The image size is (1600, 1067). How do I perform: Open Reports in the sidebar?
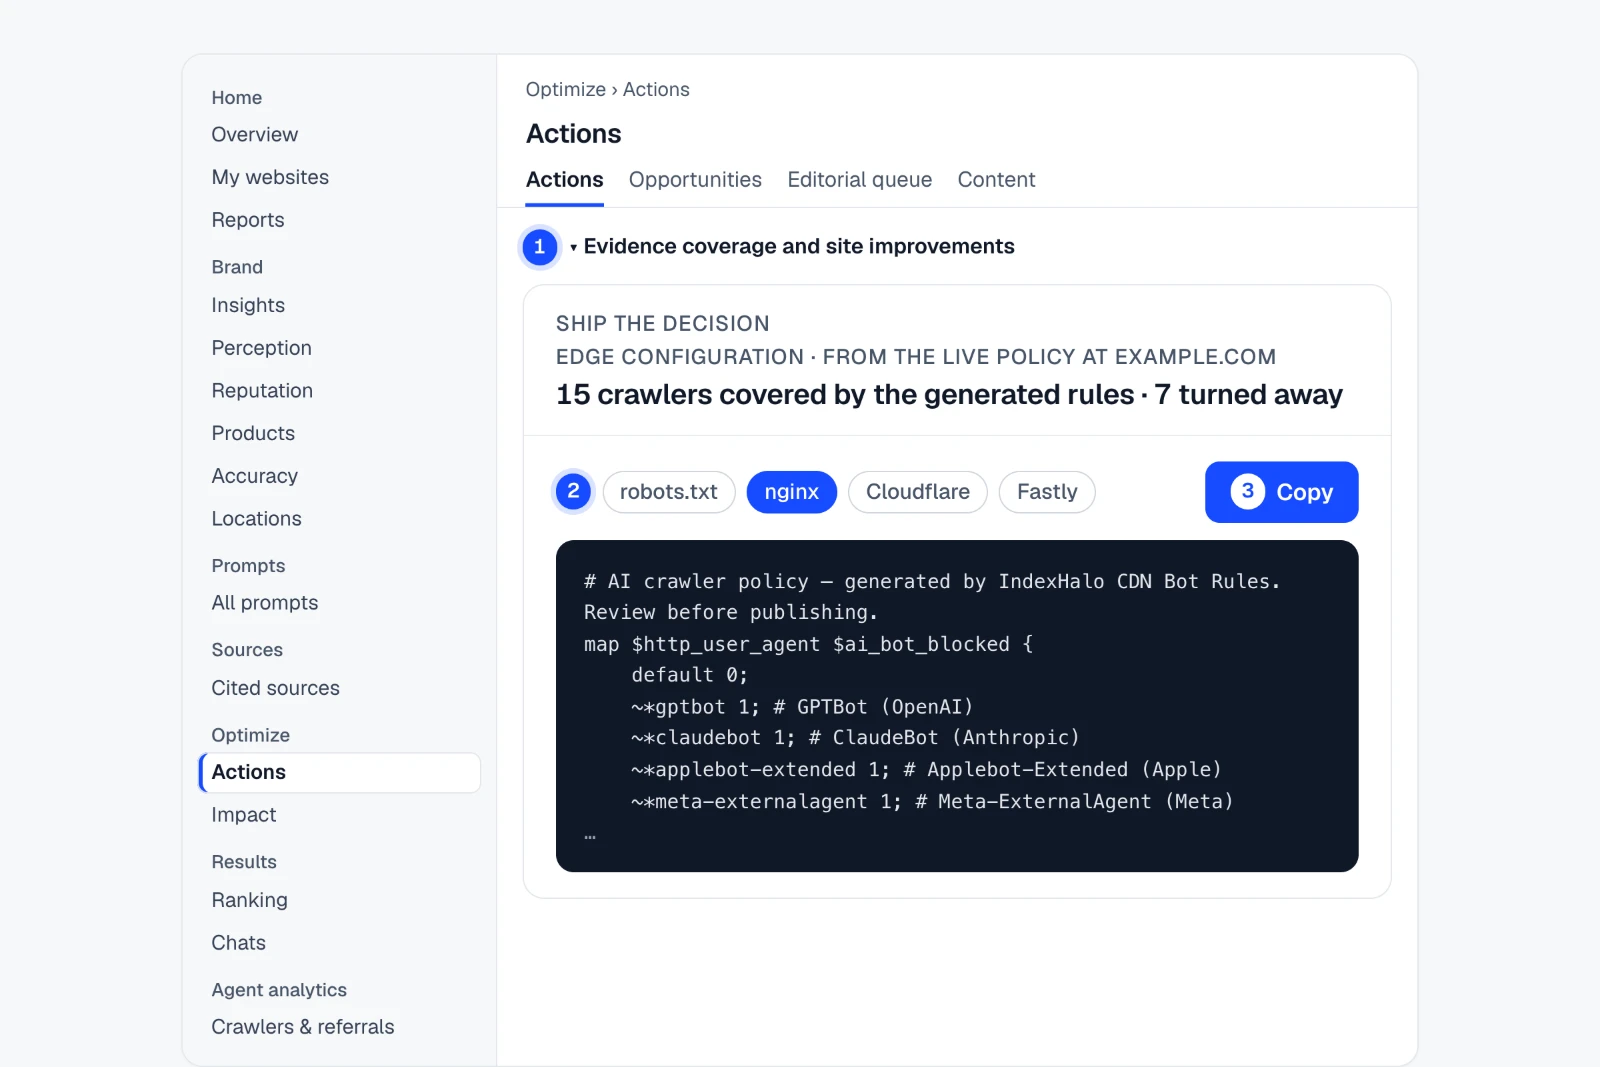click(x=247, y=220)
